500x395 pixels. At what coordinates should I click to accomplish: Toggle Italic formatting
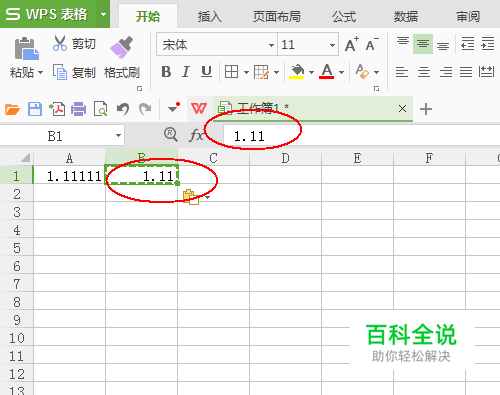tap(186, 72)
